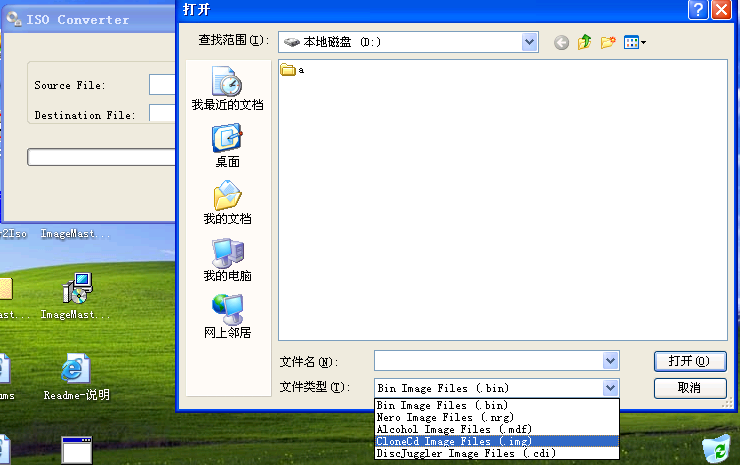
Task: Click the ImageMast desktop label under ISO Converter
Action: click(76, 233)
